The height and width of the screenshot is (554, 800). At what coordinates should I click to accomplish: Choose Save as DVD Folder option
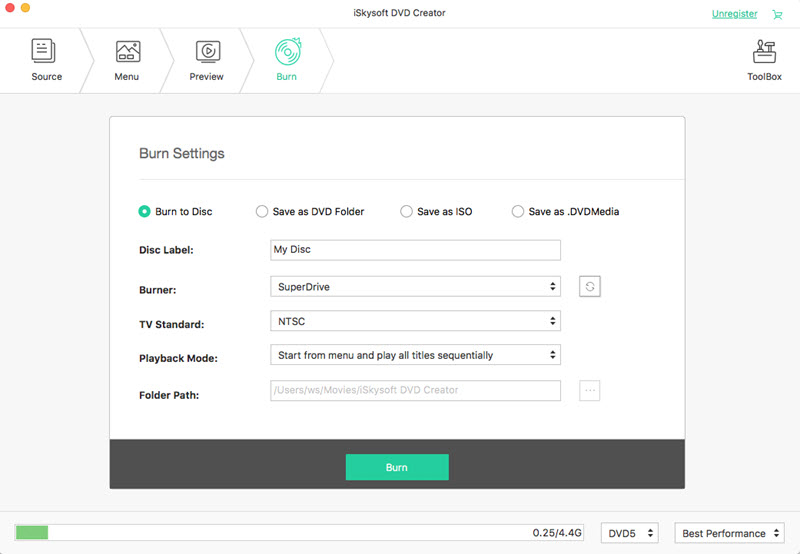pyautogui.click(x=262, y=211)
